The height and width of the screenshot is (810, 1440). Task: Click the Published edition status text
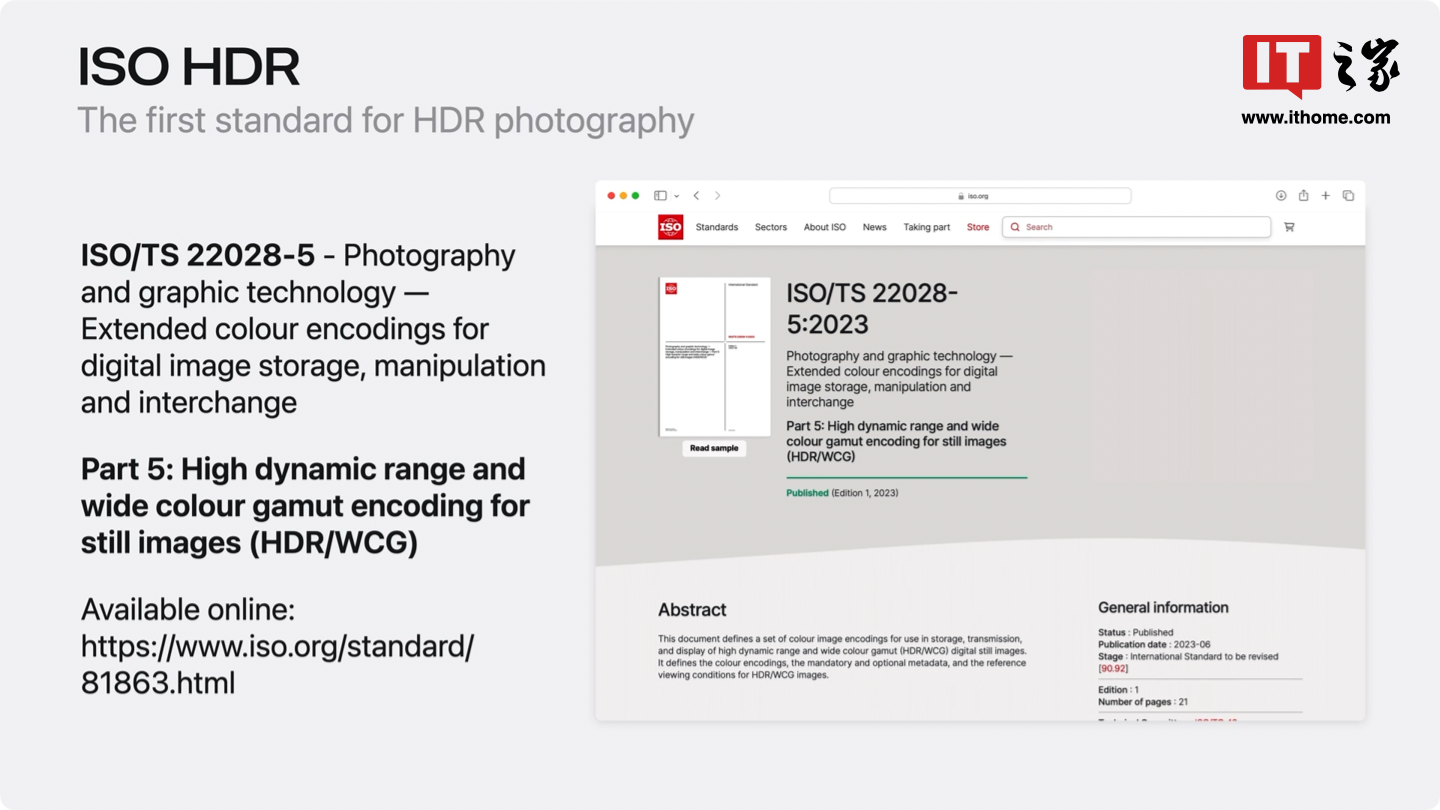(842, 493)
